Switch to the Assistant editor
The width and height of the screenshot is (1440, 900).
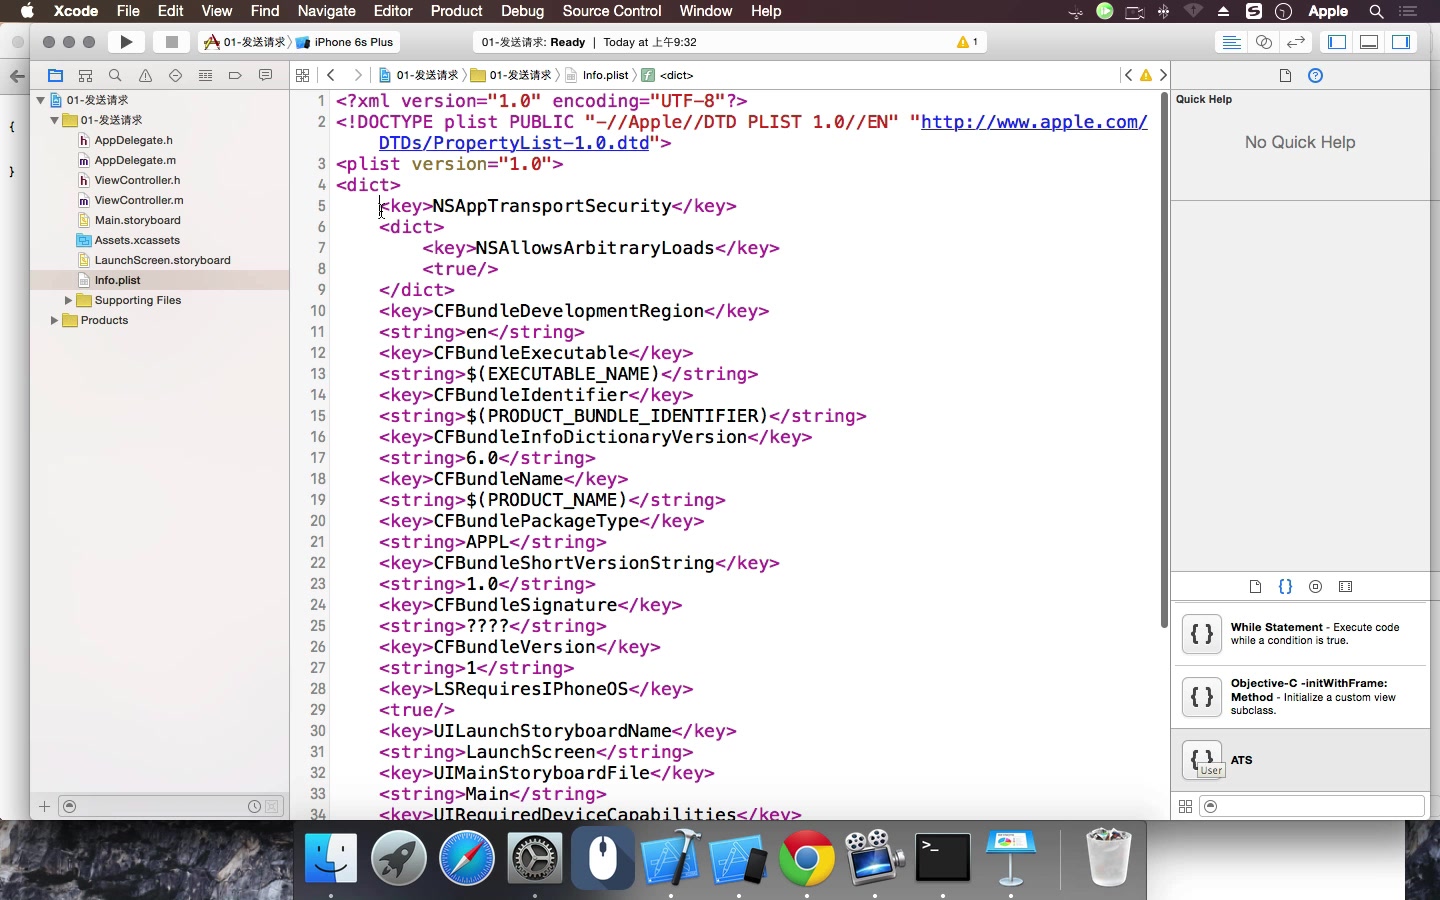click(1264, 43)
